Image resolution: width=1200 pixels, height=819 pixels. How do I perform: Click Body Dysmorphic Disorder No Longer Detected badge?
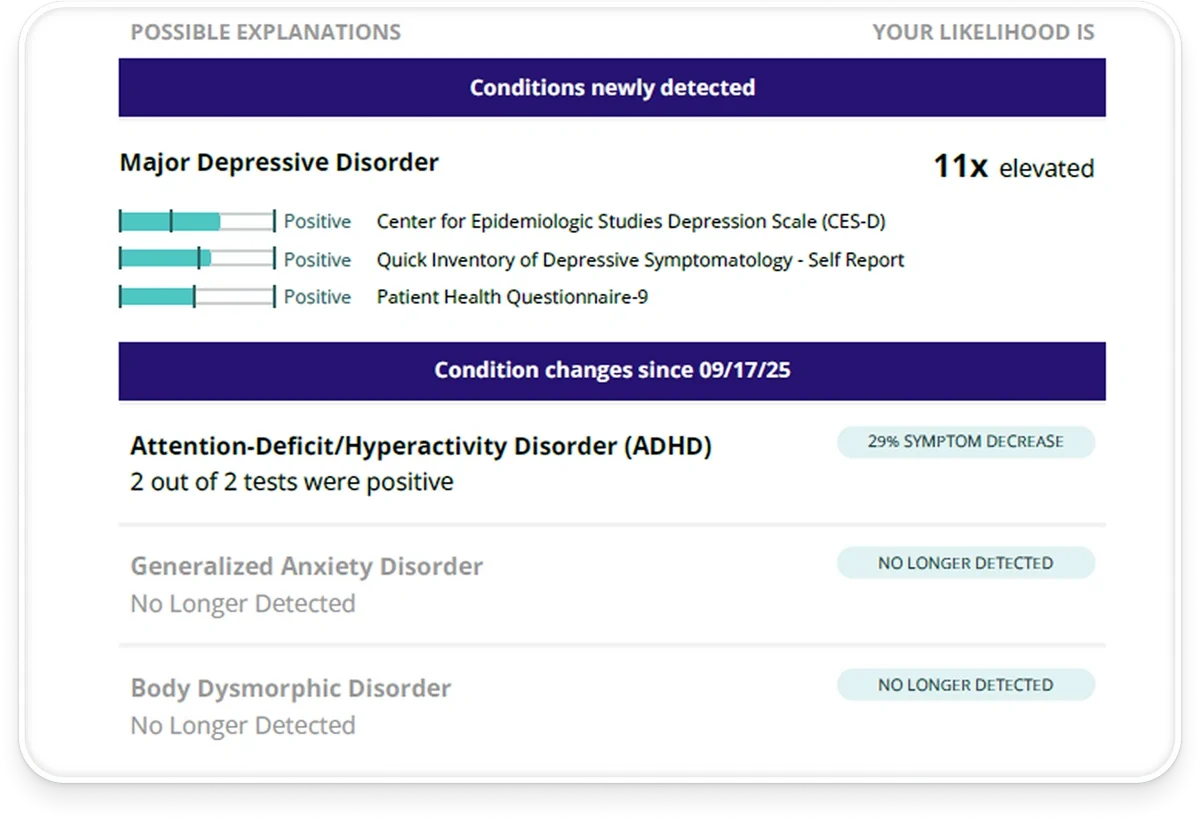(x=966, y=685)
